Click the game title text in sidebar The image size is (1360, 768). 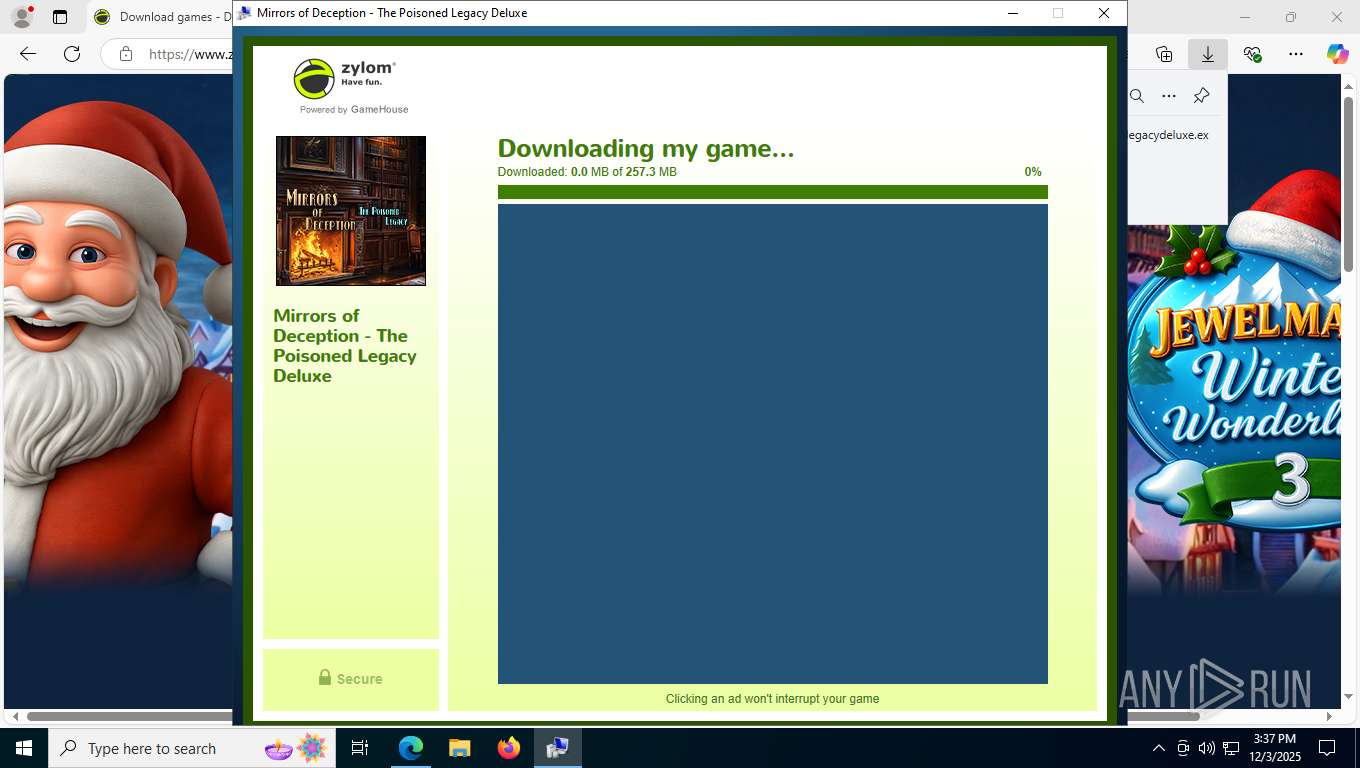click(x=345, y=346)
